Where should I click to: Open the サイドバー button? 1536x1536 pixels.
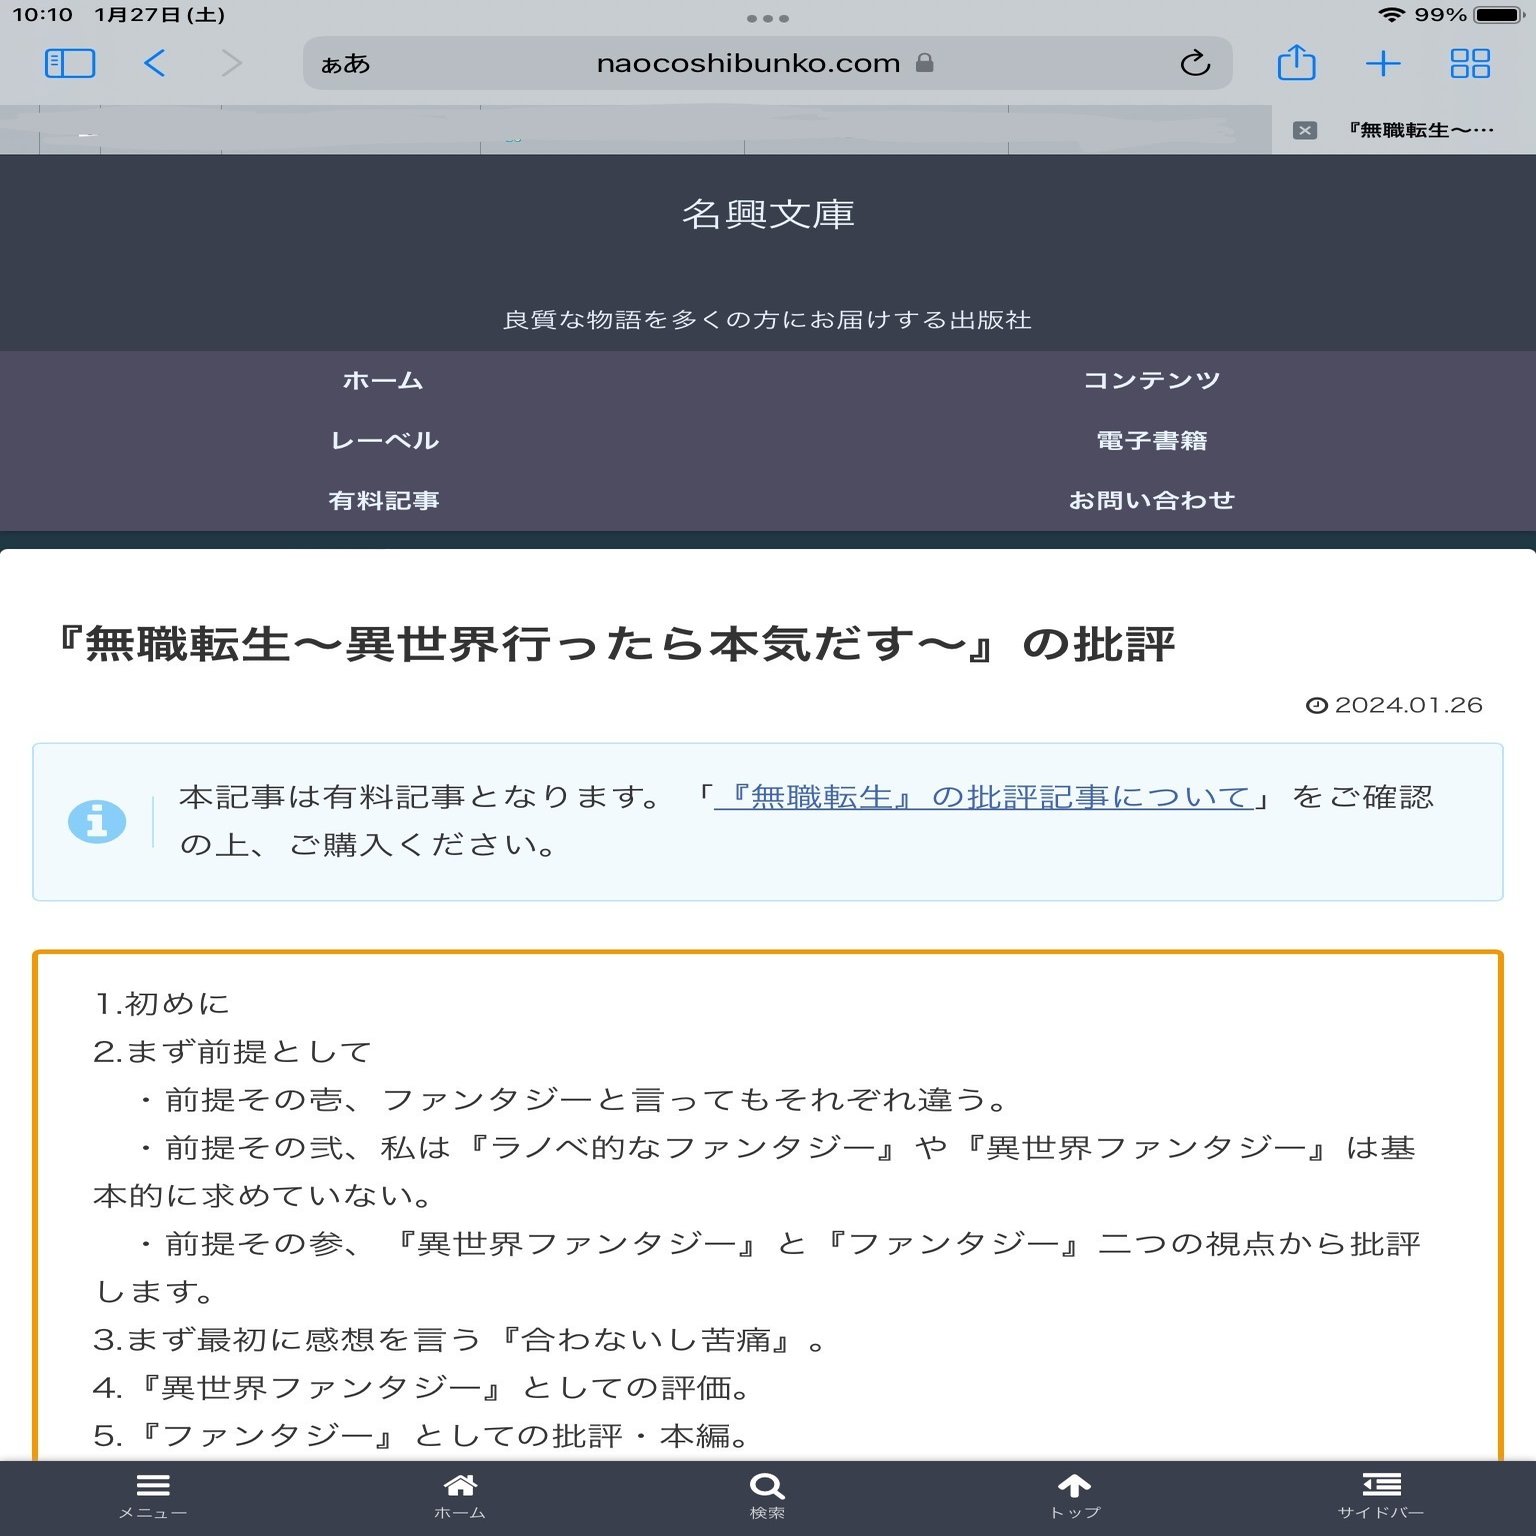1381,1496
